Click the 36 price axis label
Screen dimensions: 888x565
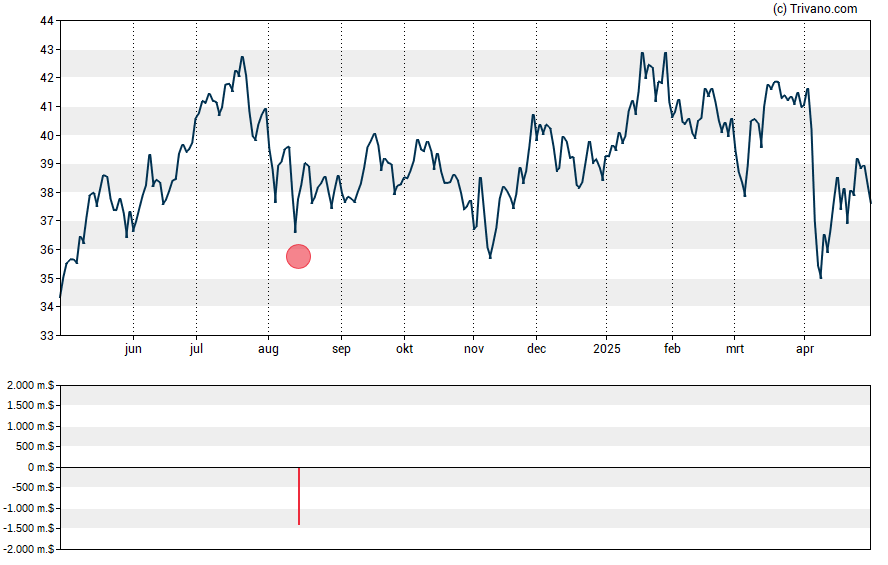point(47,250)
